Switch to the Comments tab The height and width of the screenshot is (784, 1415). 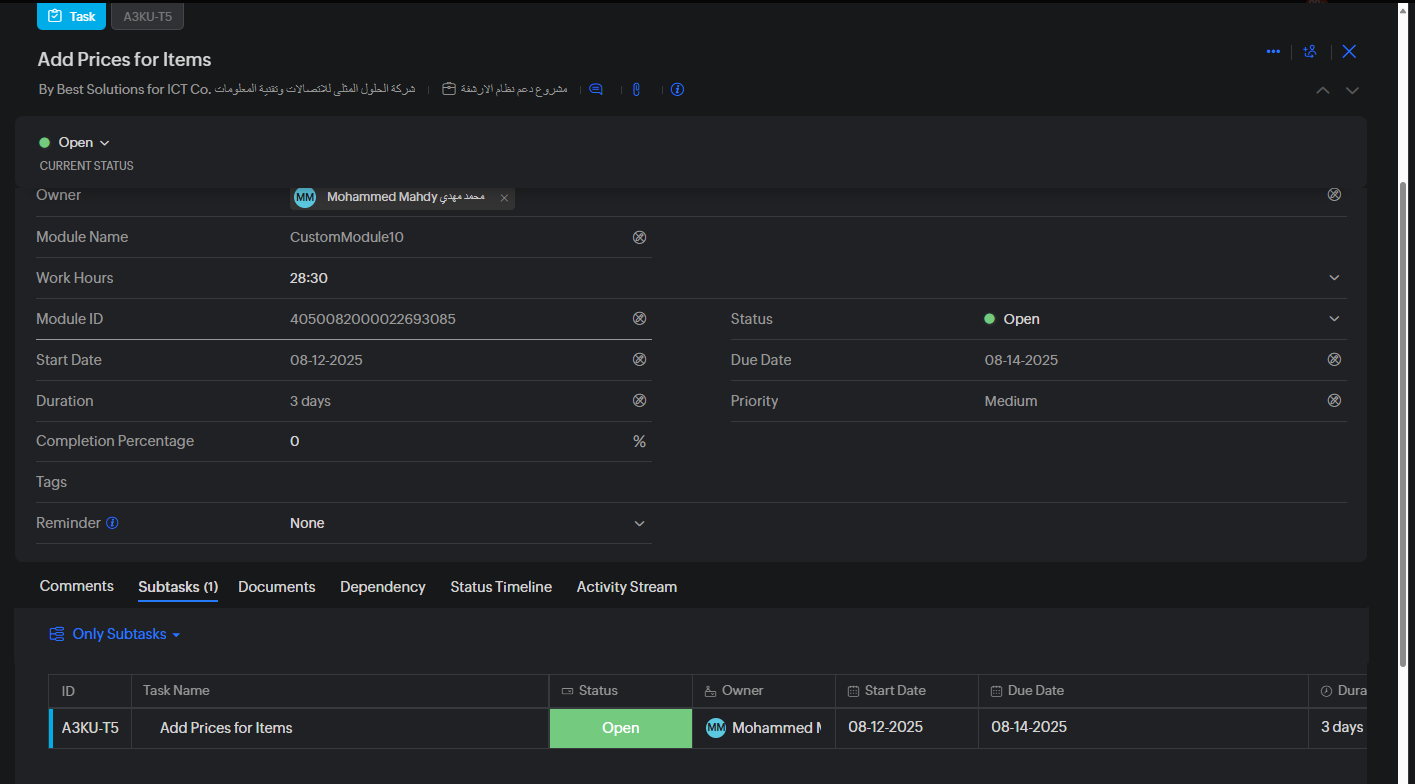[x=76, y=586]
